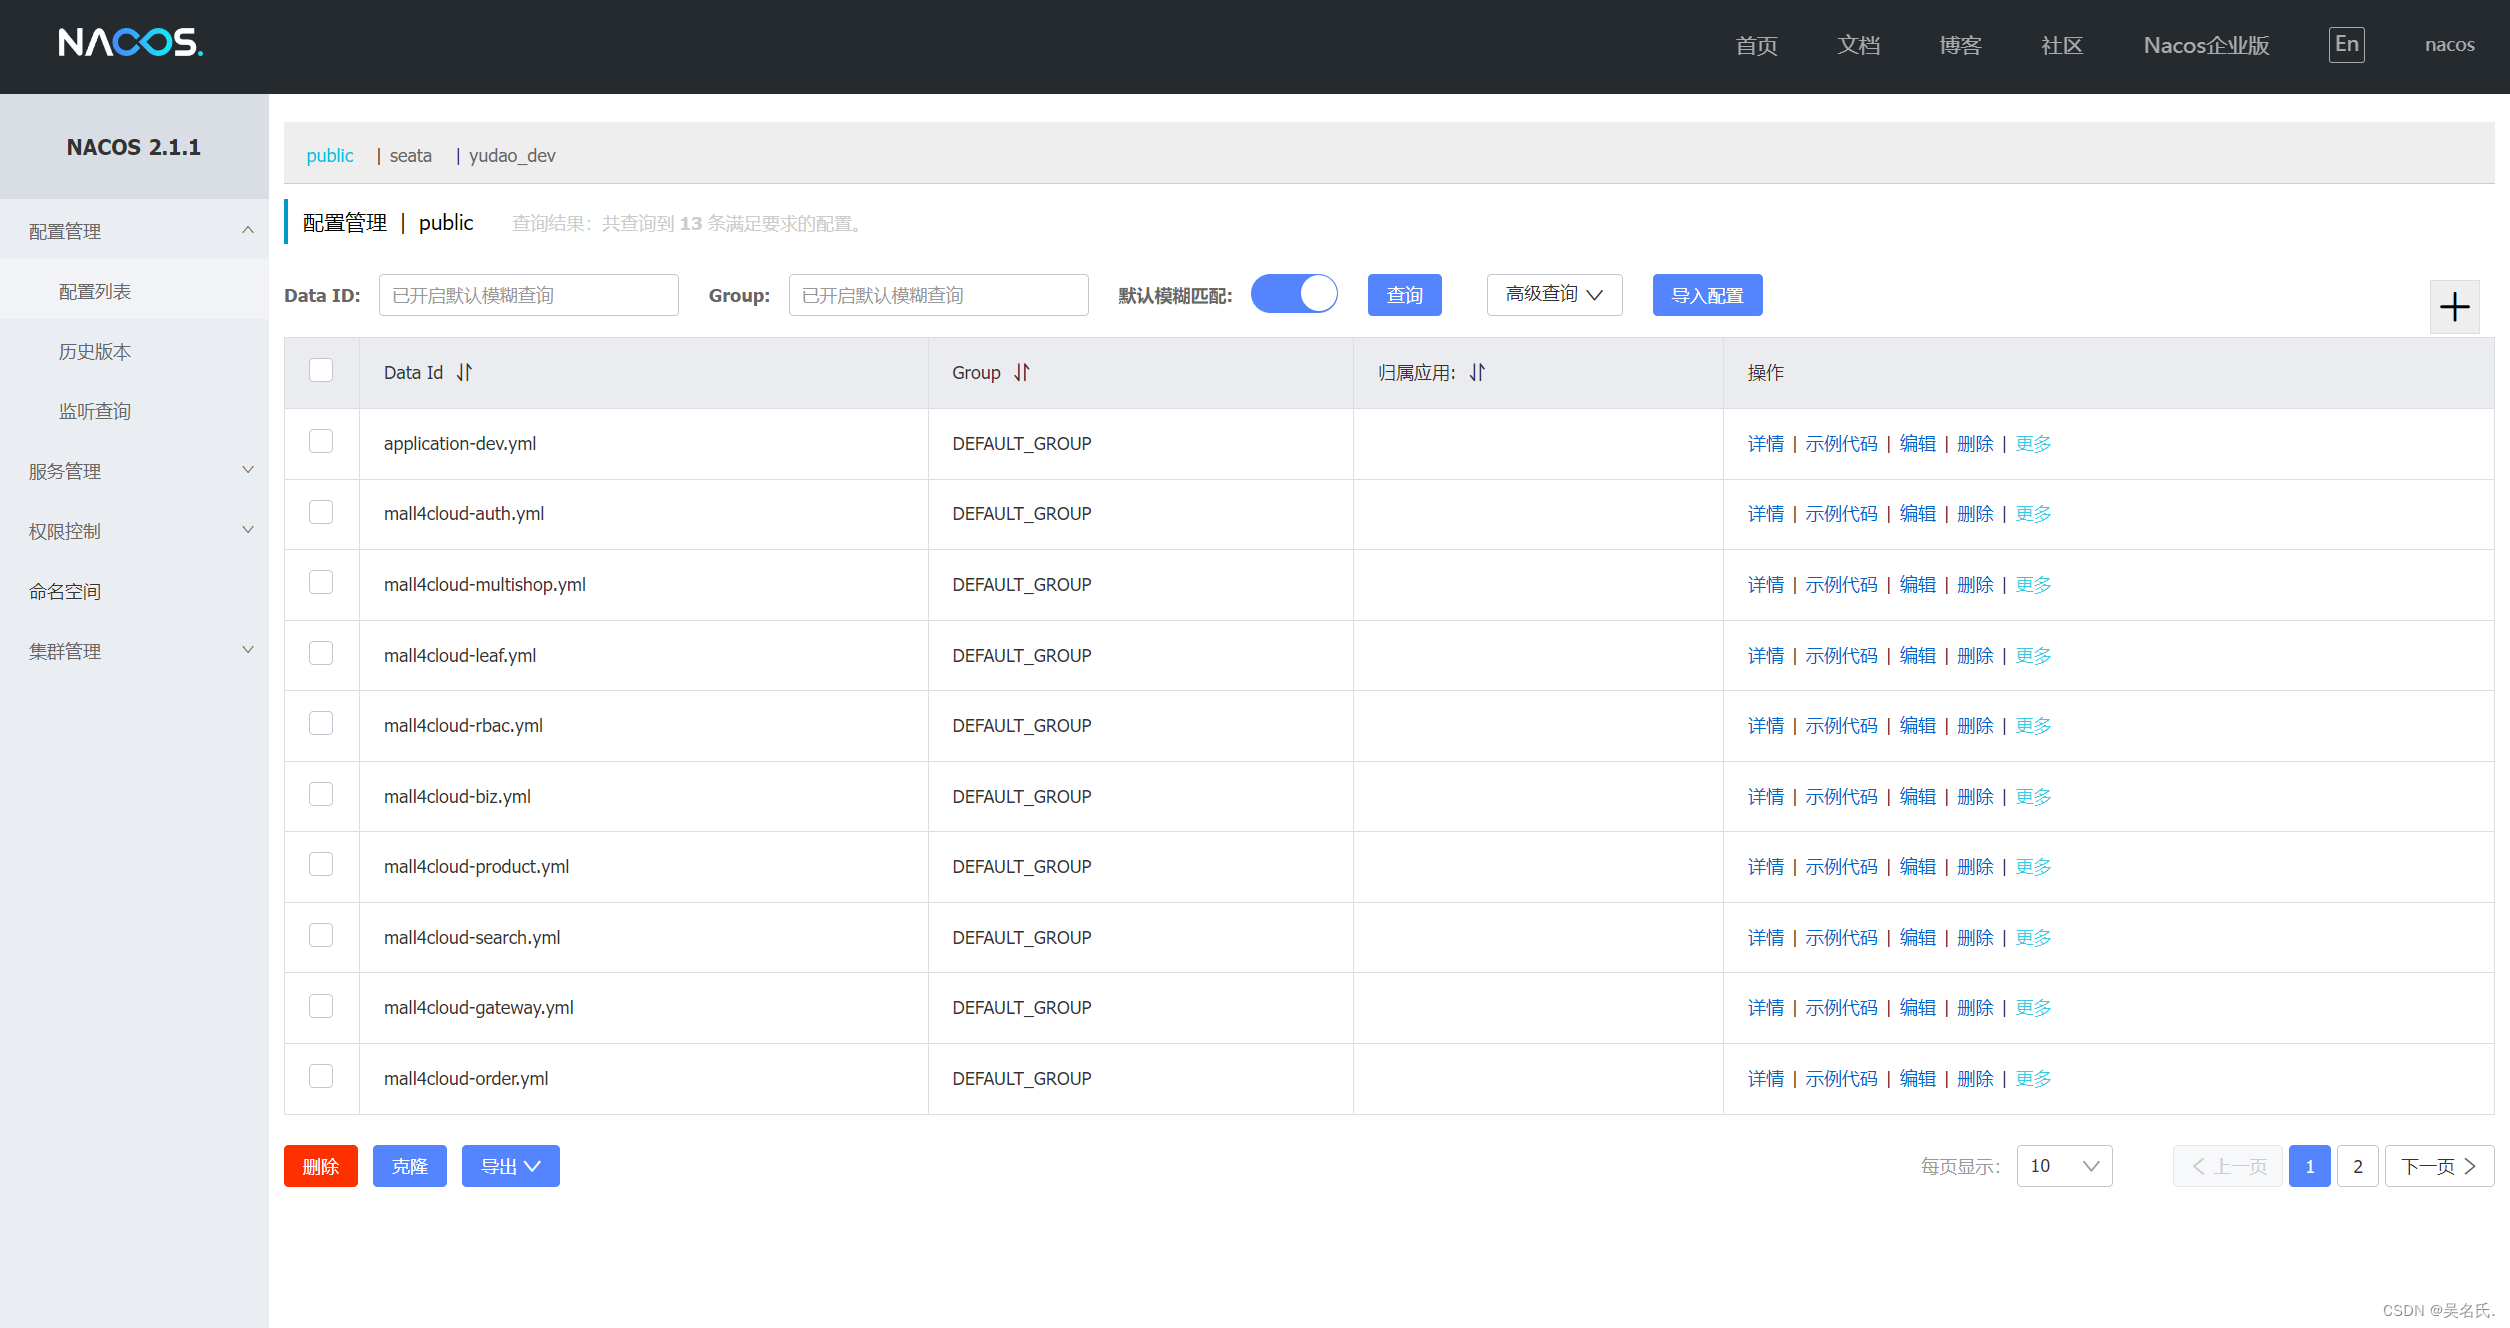Open the 每页显示 page size dropdown
This screenshot has width=2510, height=1328.
(2064, 1166)
